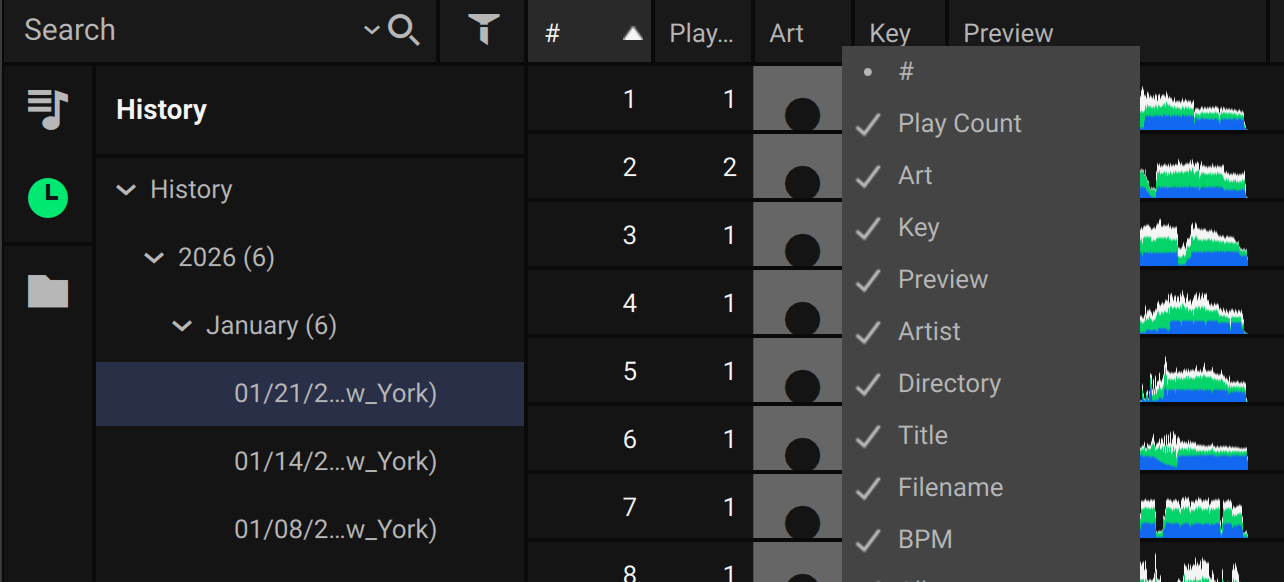Screen dimensions: 1284x582
Task: Uncheck the Play Count column option
Action: click(x=959, y=124)
